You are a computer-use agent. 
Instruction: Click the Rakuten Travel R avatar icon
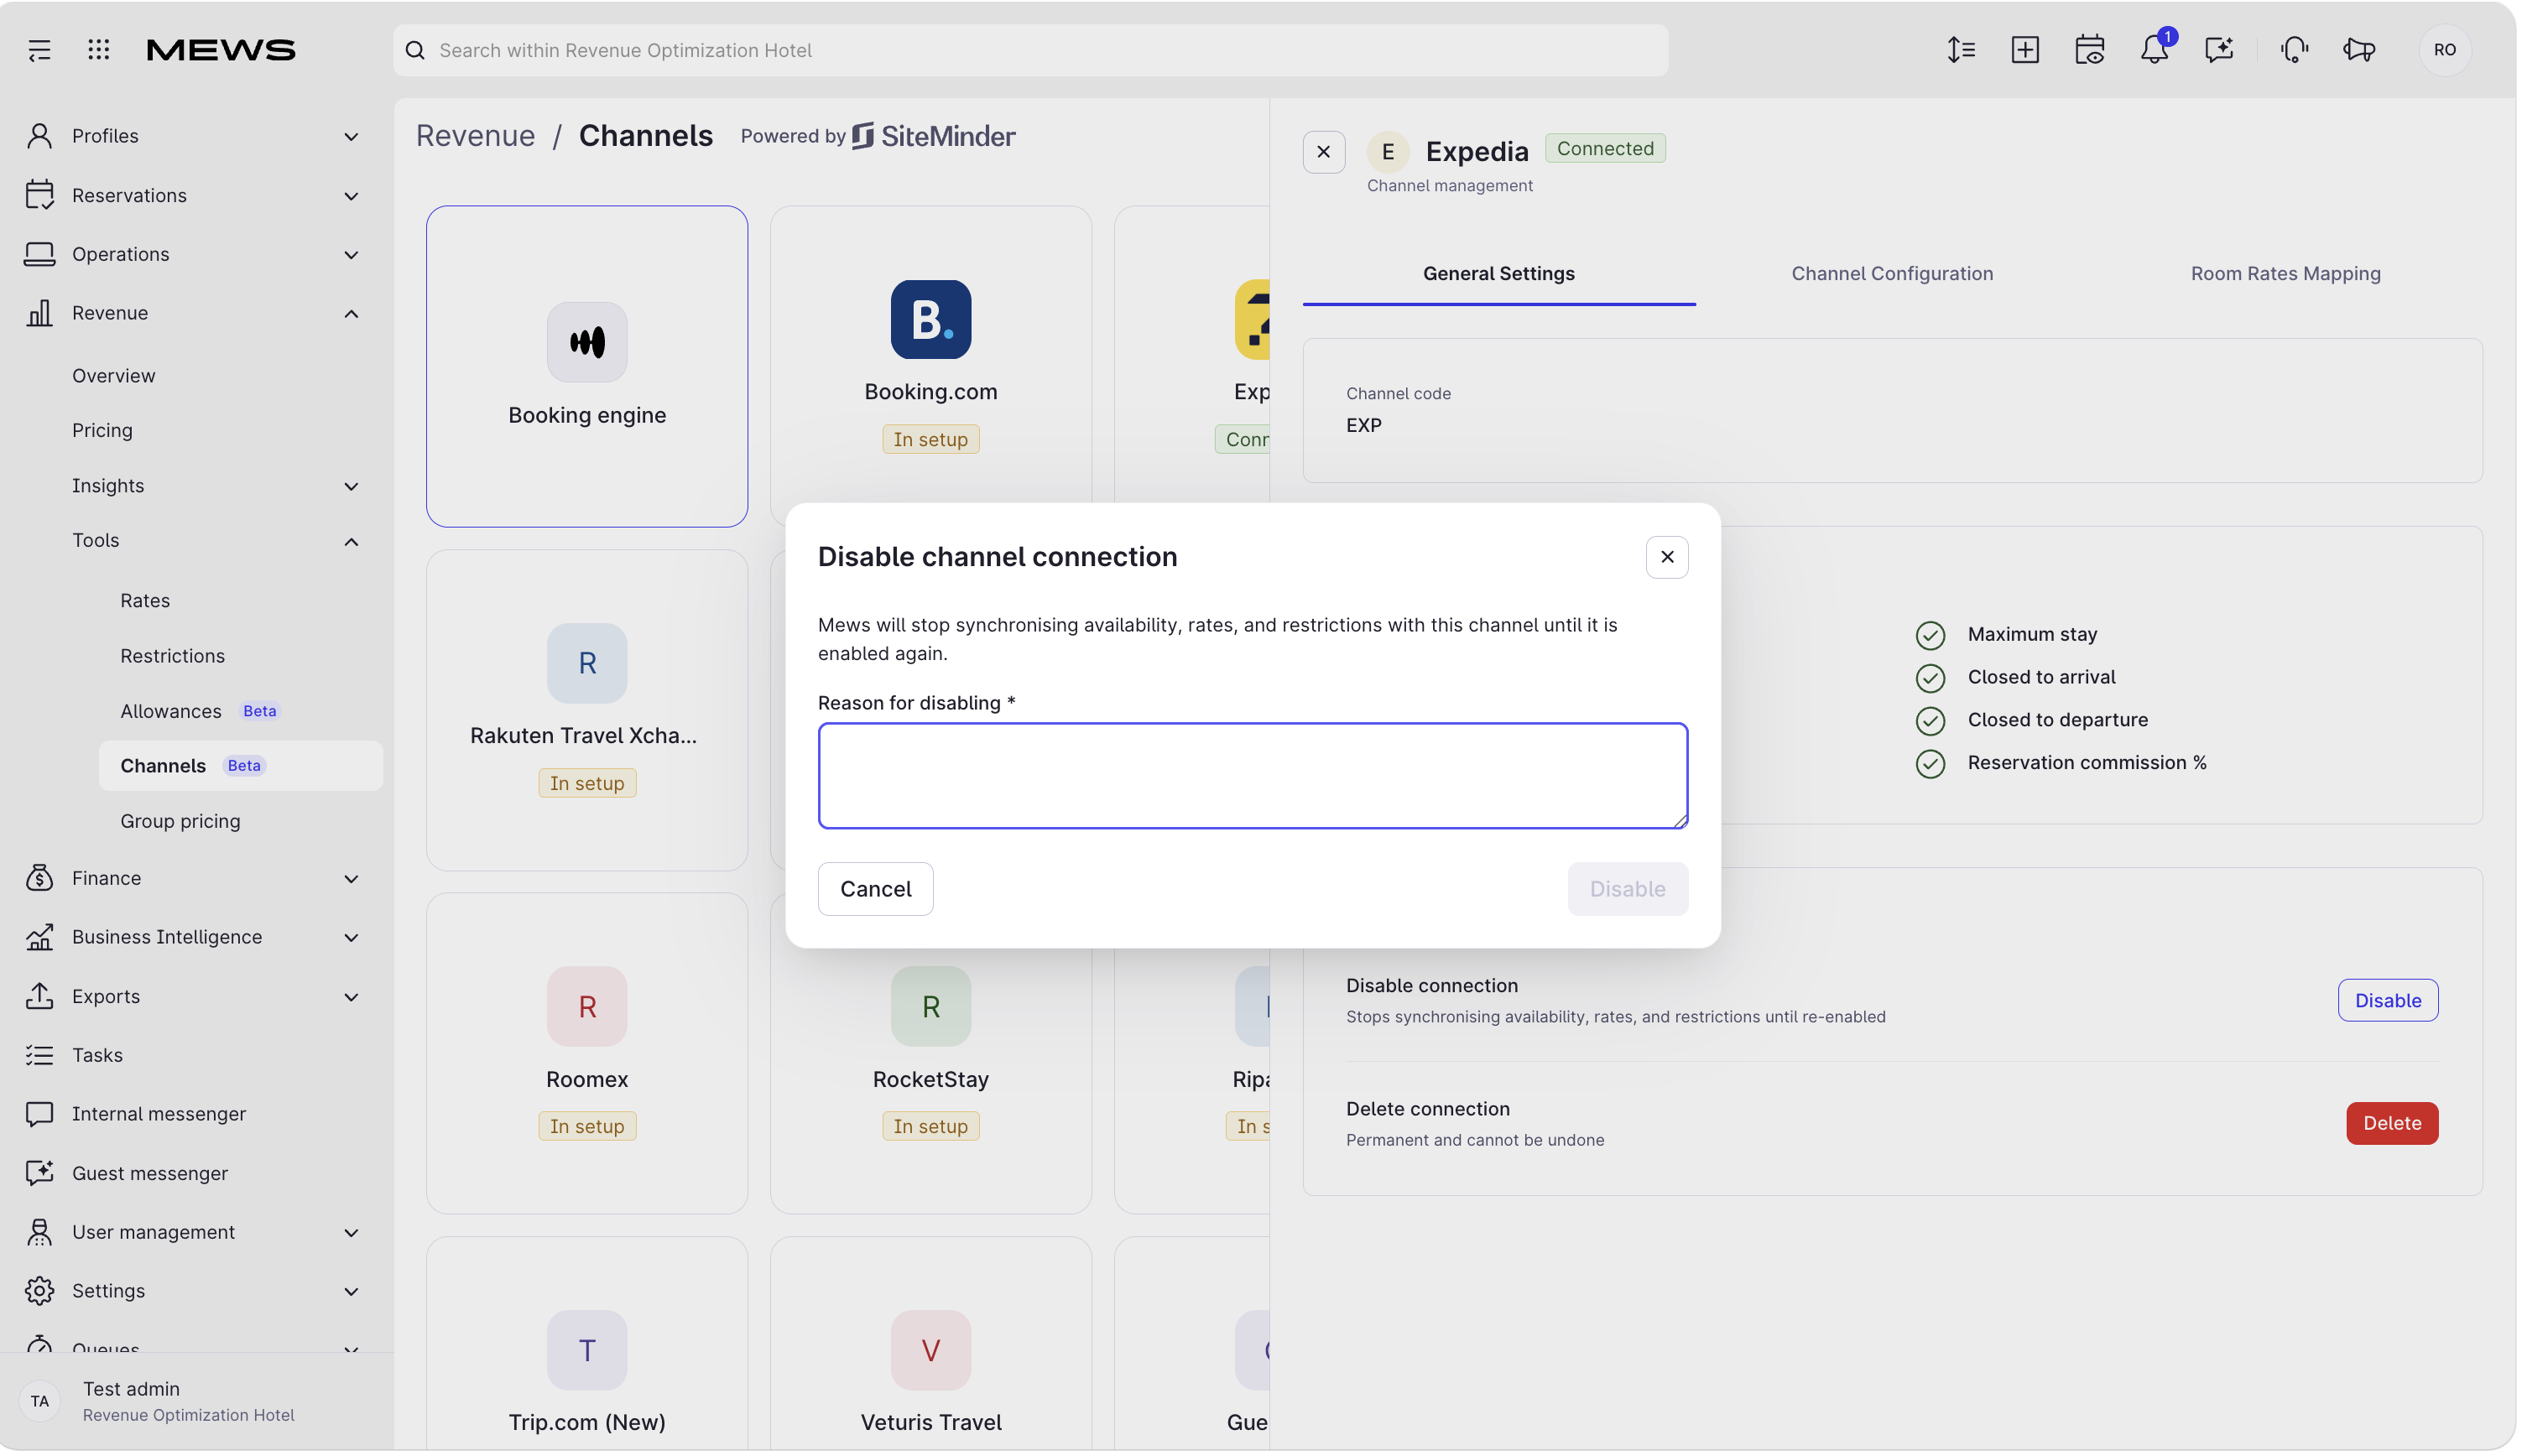[587, 663]
